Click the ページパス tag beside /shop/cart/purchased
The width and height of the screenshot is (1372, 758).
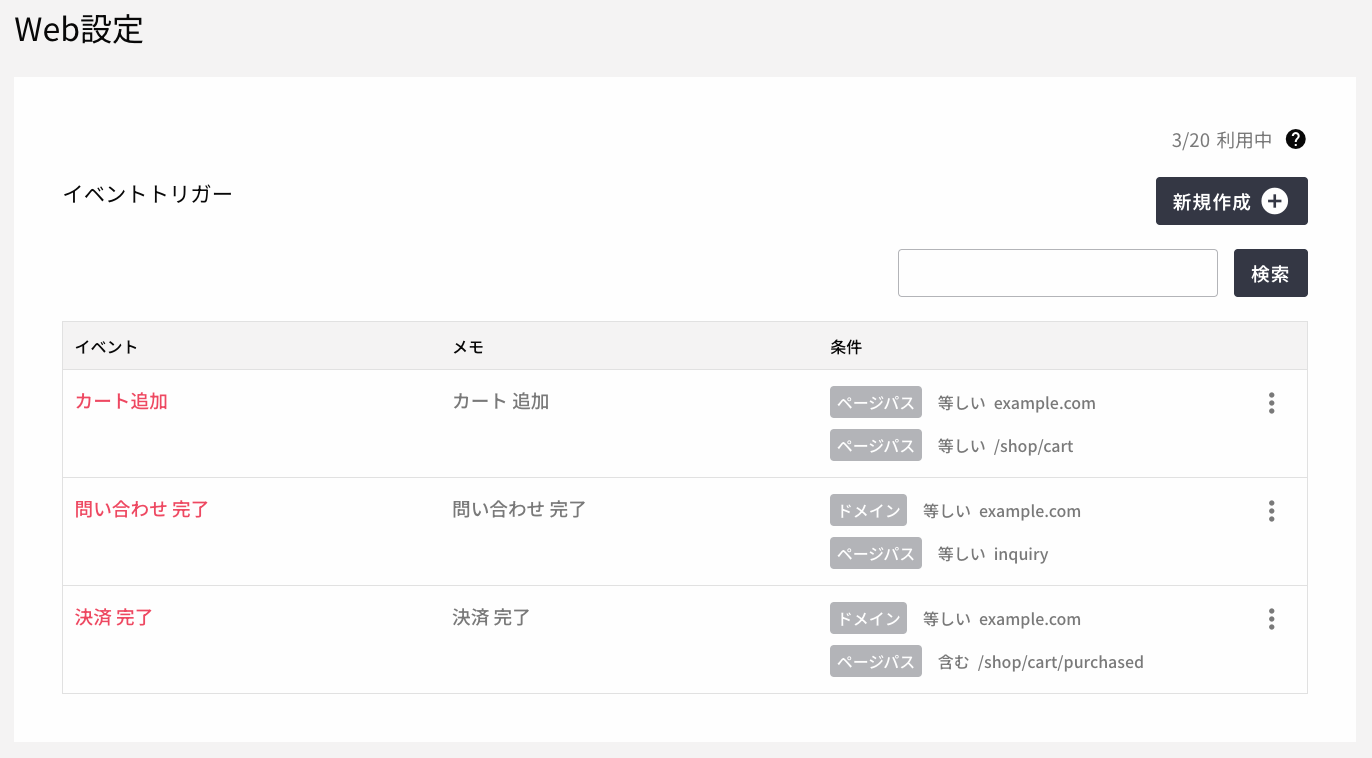[875, 661]
